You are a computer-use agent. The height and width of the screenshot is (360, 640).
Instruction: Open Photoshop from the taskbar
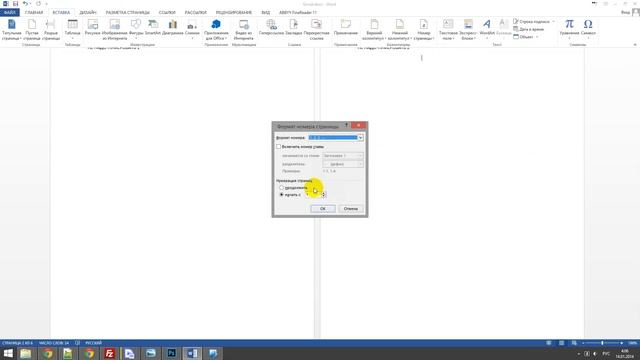click(x=171, y=353)
